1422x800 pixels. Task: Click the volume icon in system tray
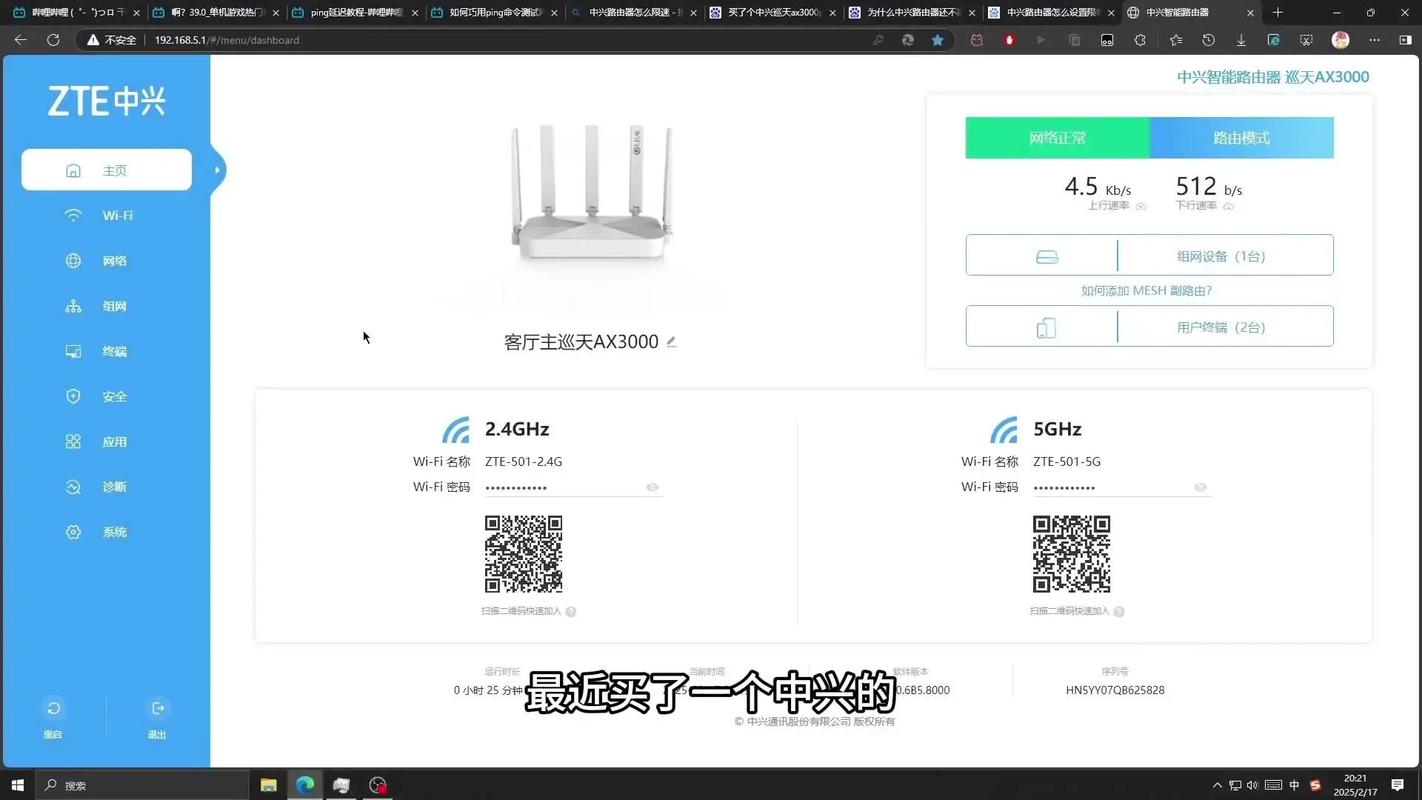(1253, 785)
